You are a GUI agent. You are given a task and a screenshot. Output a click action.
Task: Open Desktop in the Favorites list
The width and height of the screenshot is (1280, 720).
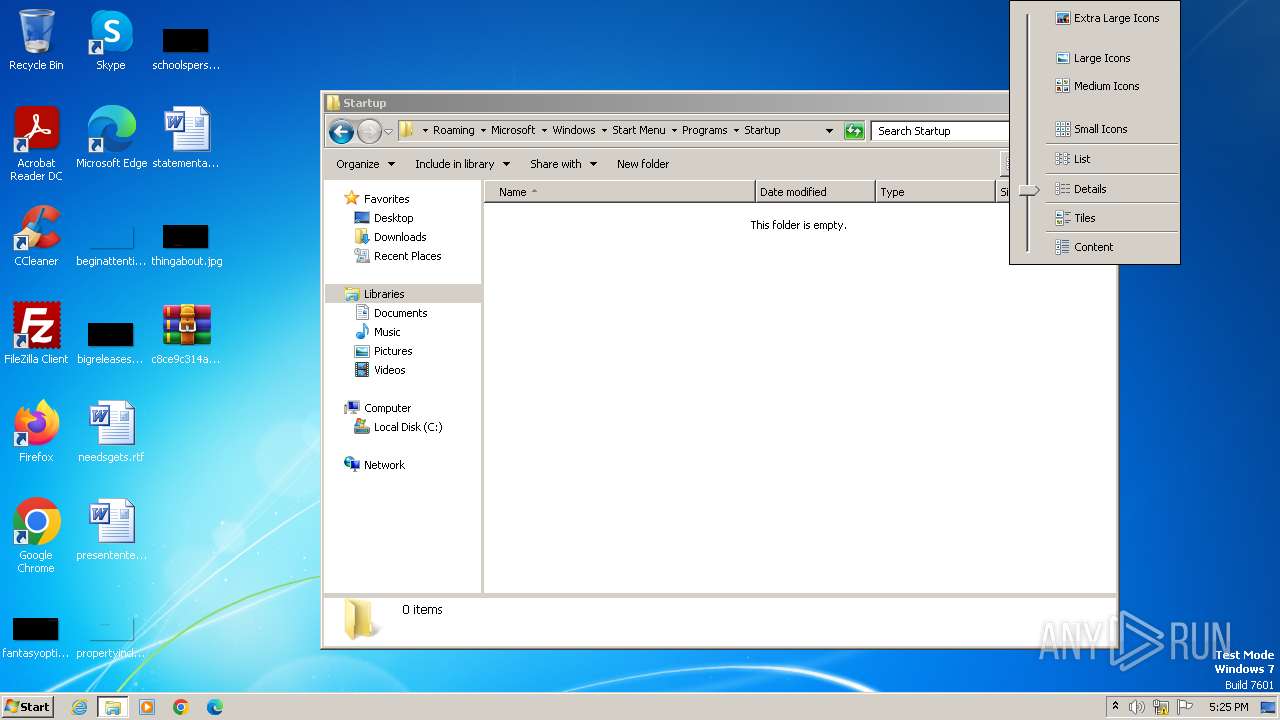pyautogui.click(x=384, y=218)
